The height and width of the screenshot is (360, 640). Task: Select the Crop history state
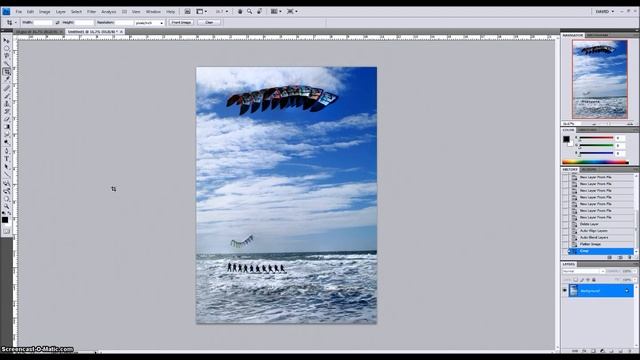click(601, 251)
